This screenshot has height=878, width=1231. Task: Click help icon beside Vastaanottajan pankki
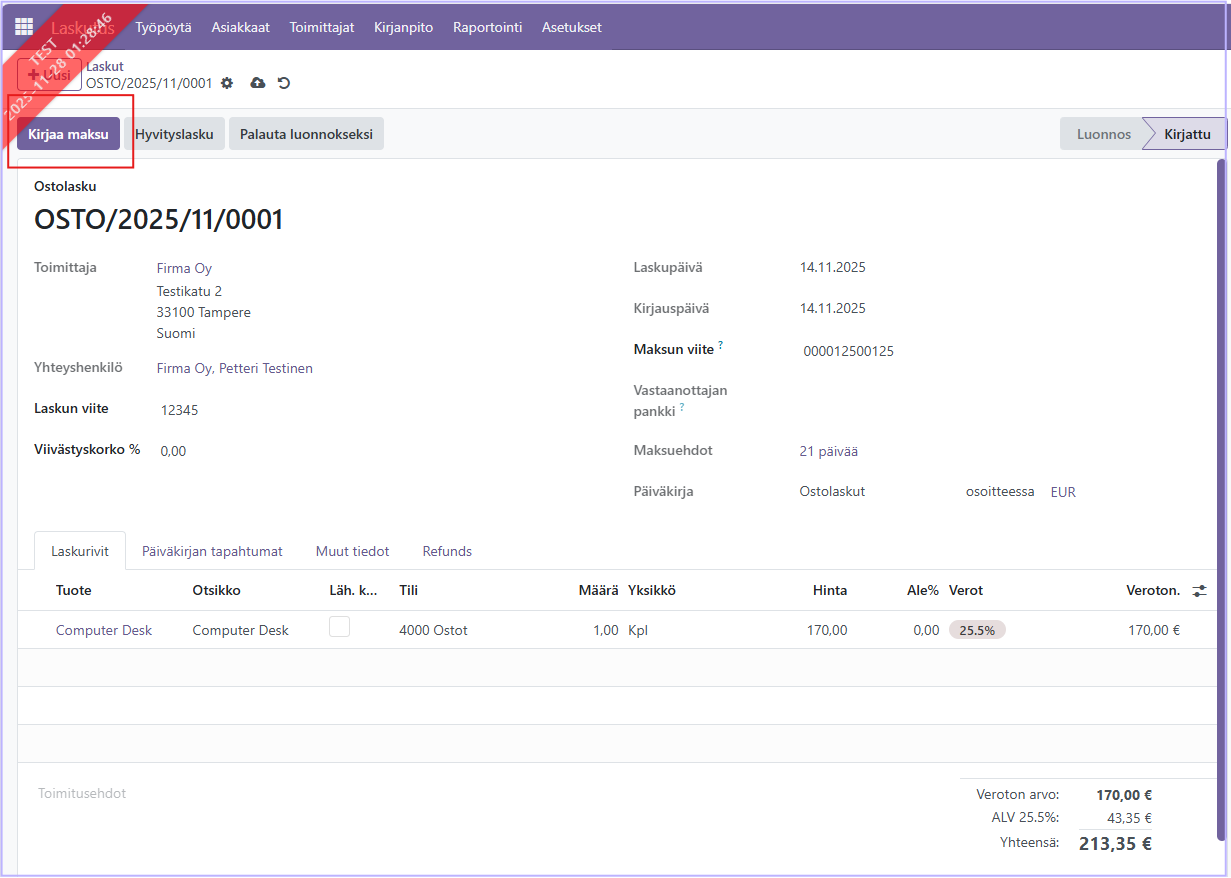click(x=682, y=408)
